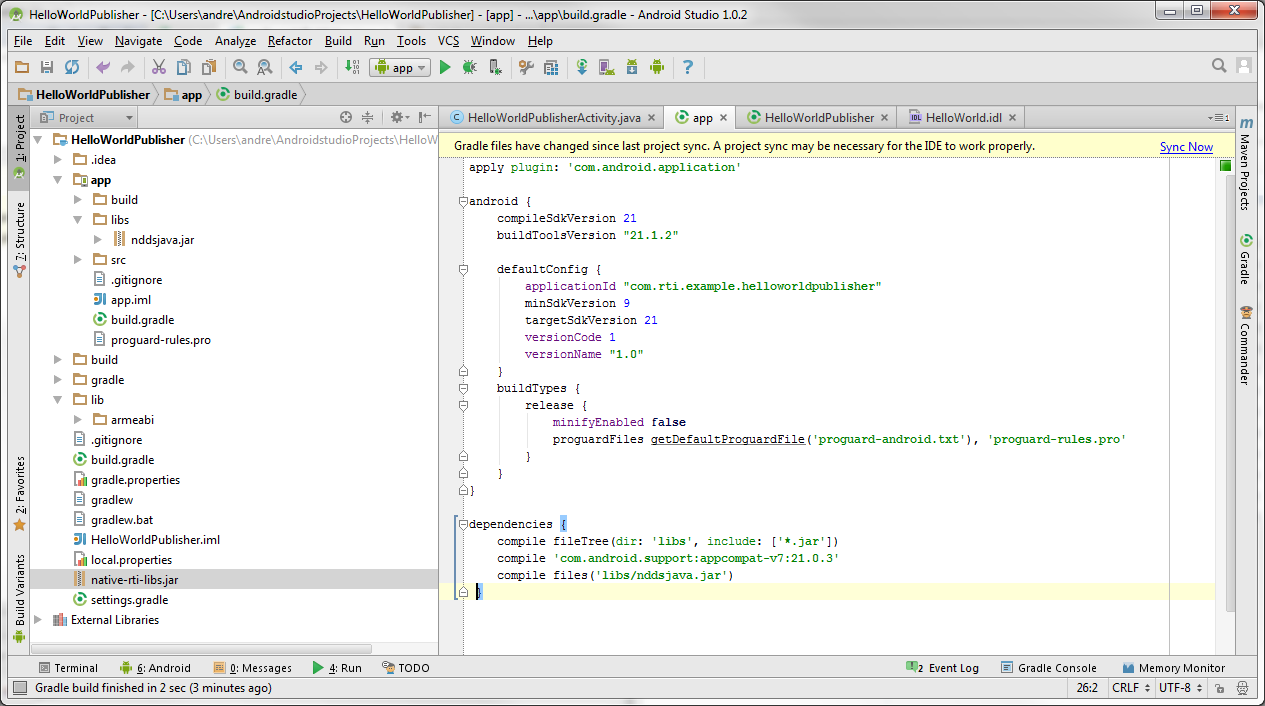Open the Refactor menu
This screenshot has width=1265, height=706.
290,41
